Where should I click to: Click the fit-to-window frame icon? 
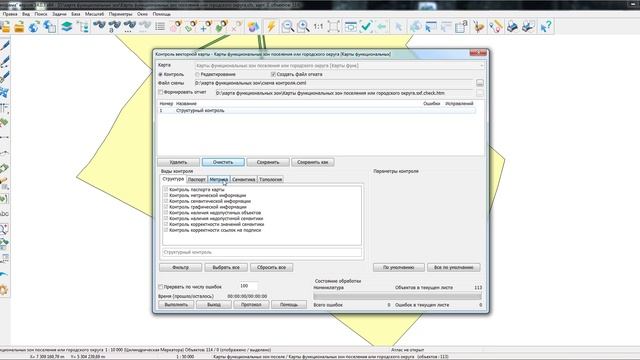click(x=334, y=27)
